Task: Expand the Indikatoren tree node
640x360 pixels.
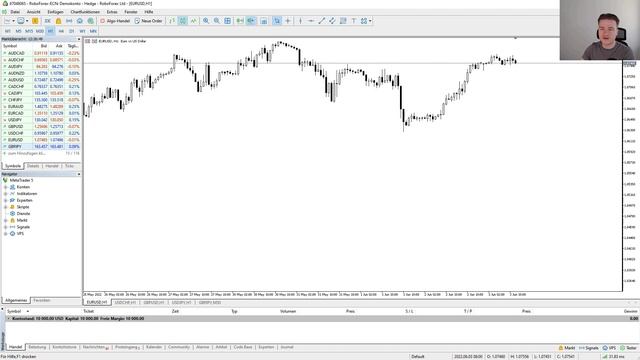Action: [x=6, y=193]
